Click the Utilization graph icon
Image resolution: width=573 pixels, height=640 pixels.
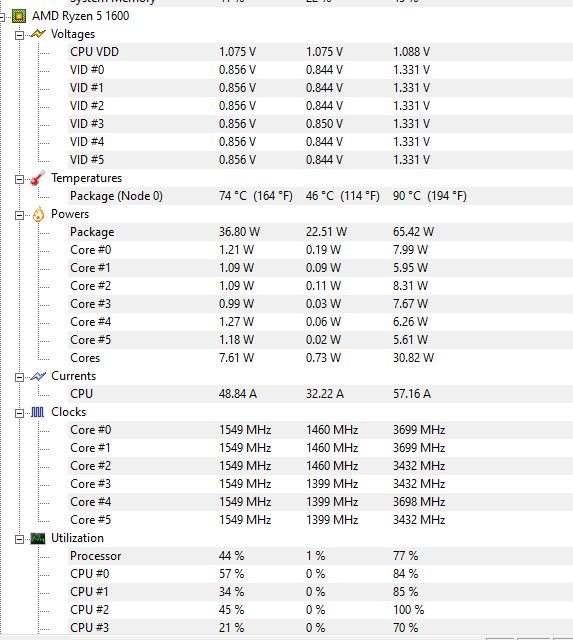pyautogui.click(x=38, y=539)
